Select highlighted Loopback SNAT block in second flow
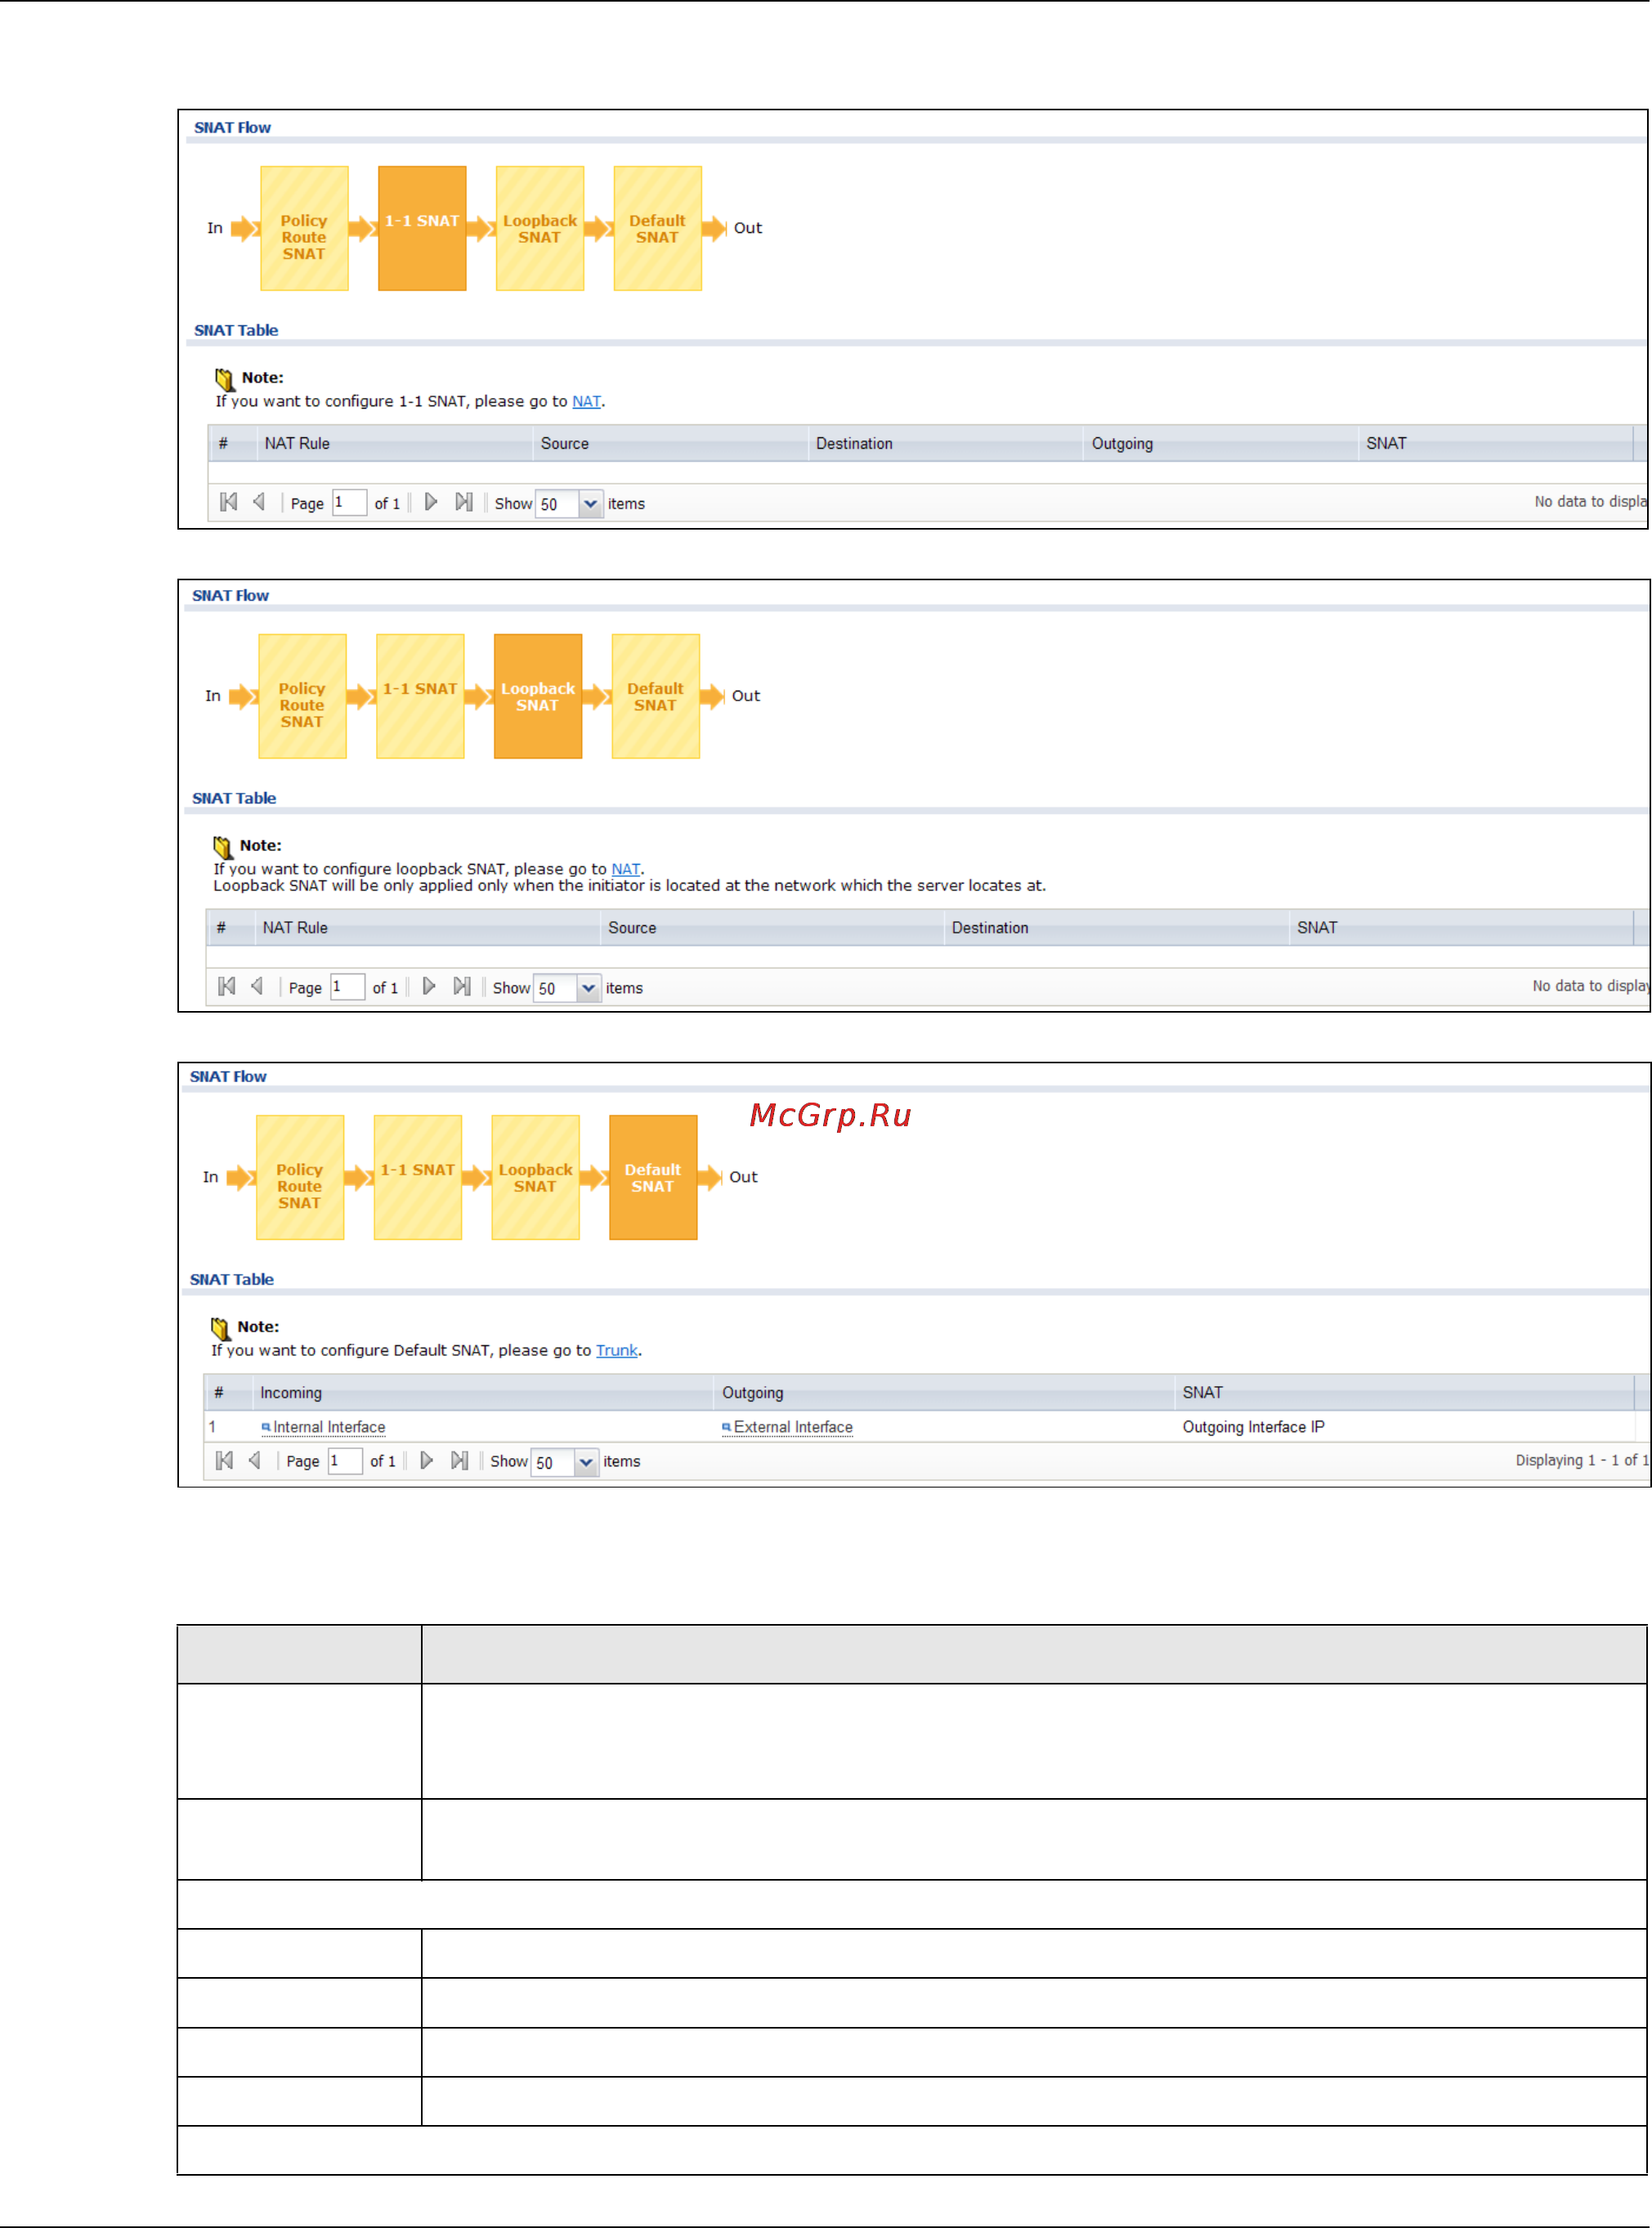1652x2228 pixels. 538,696
